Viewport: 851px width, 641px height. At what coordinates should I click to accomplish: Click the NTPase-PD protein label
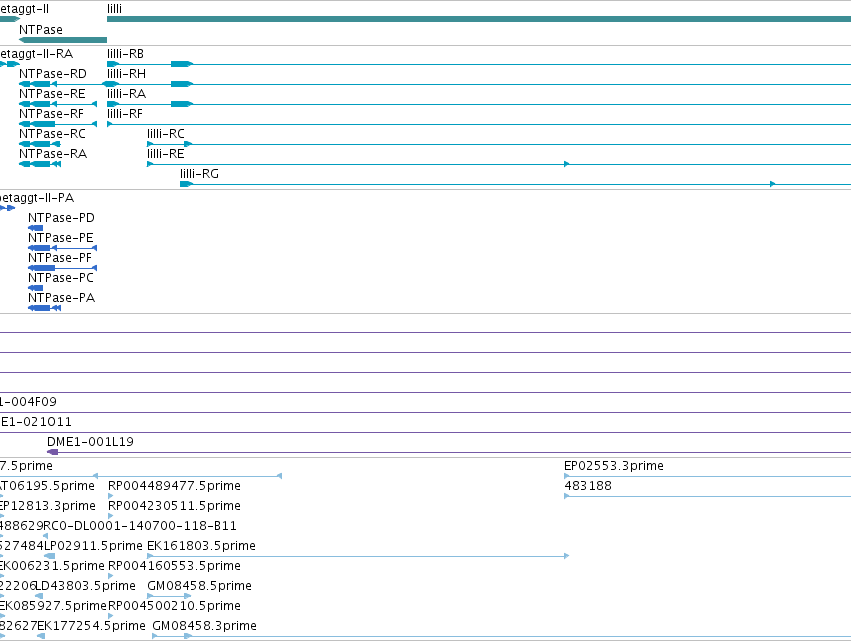(61, 218)
